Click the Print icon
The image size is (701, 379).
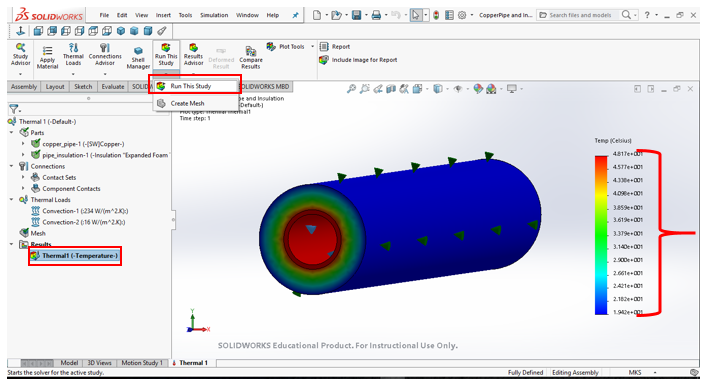tap(376, 15)
